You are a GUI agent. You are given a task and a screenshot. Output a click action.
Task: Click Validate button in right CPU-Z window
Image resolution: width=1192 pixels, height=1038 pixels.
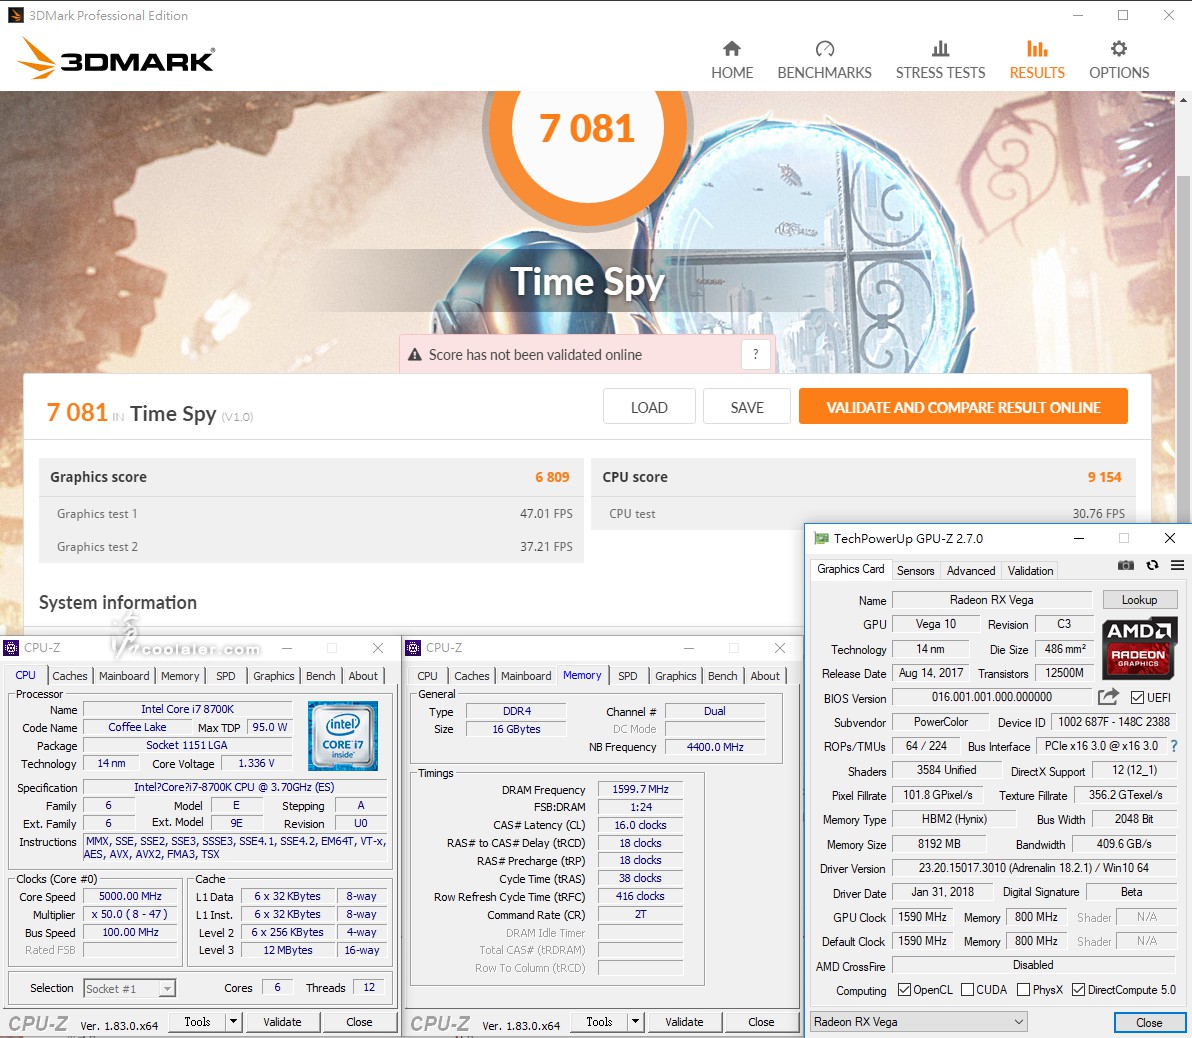tap(684, 1021)
